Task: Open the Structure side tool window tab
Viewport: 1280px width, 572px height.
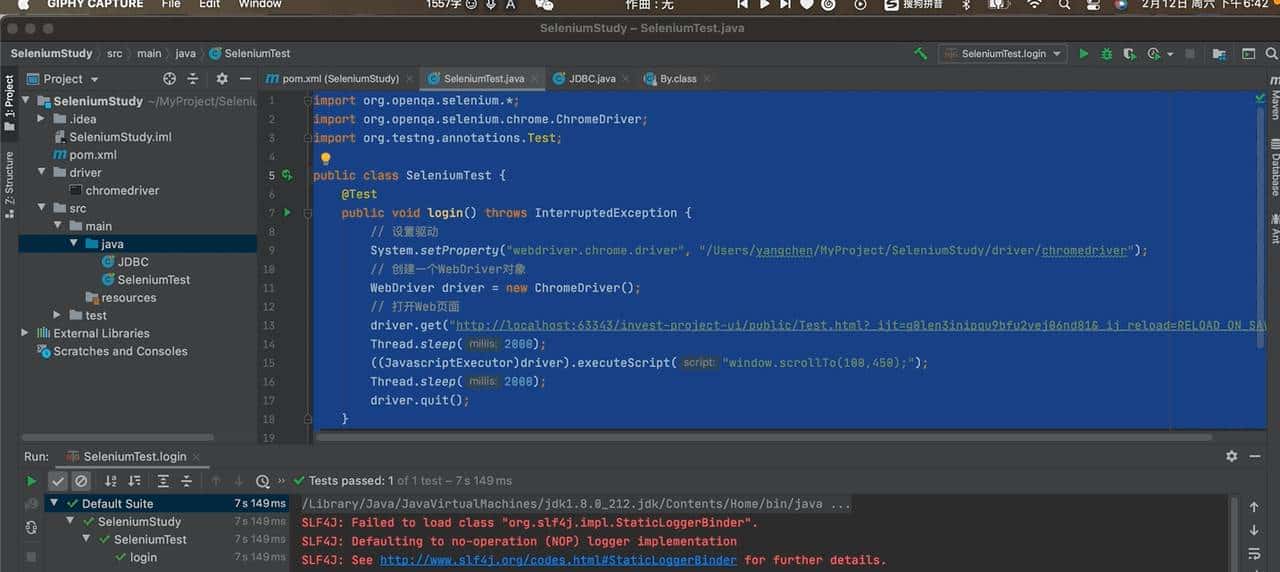Action: pos(9,183)
